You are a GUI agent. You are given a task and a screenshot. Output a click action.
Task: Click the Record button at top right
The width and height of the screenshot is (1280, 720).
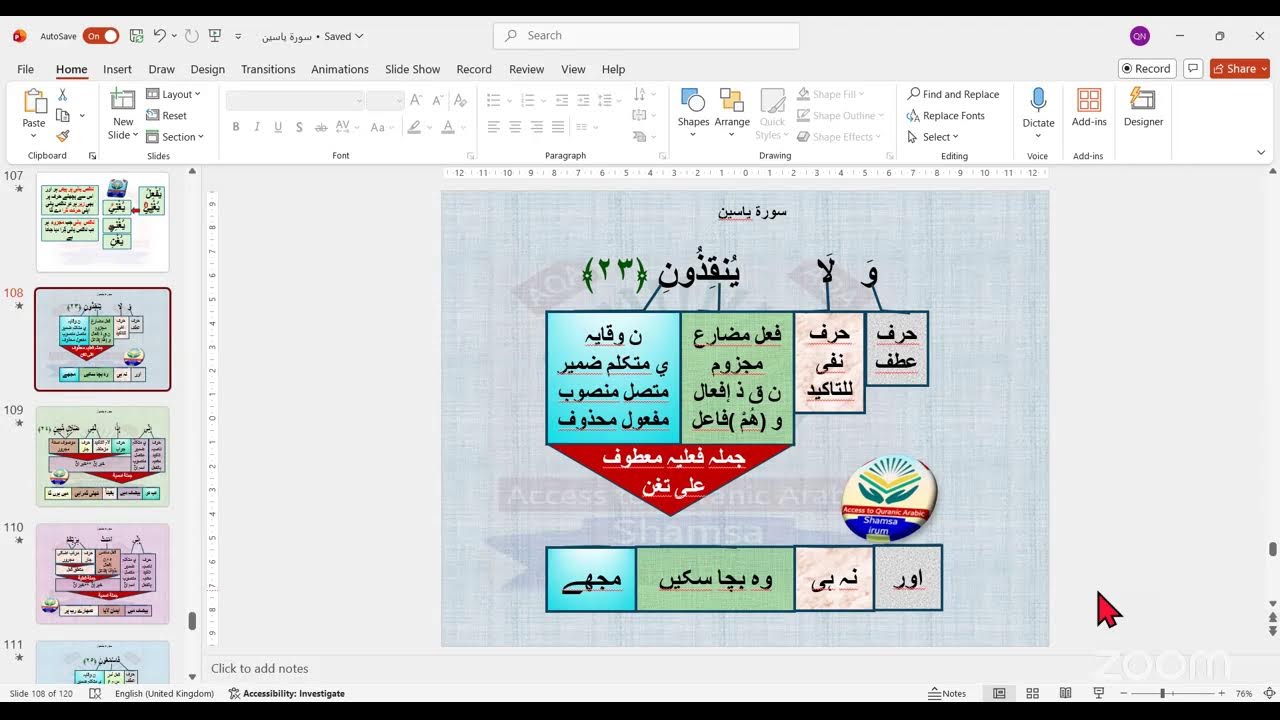point(1146,69)
